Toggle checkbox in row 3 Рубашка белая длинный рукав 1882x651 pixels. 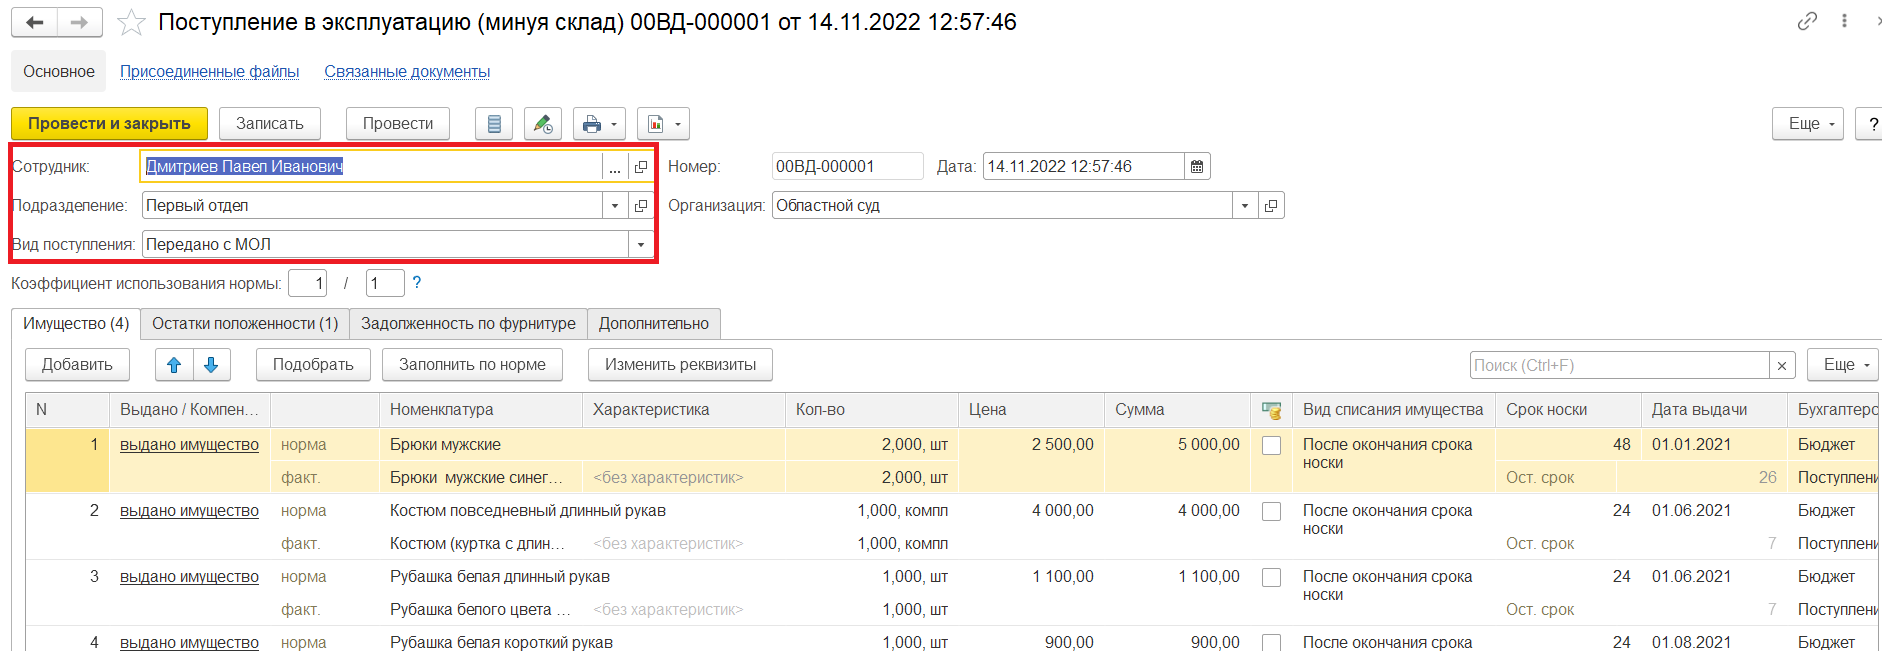pos(1271,578)
